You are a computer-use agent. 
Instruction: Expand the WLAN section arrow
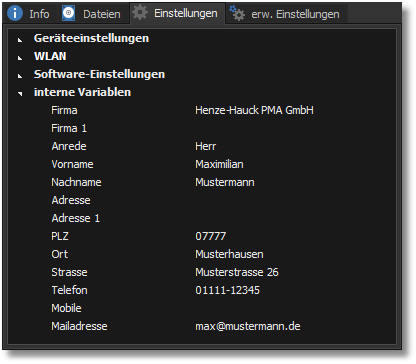pyautogui.click(x=20, y=58)
